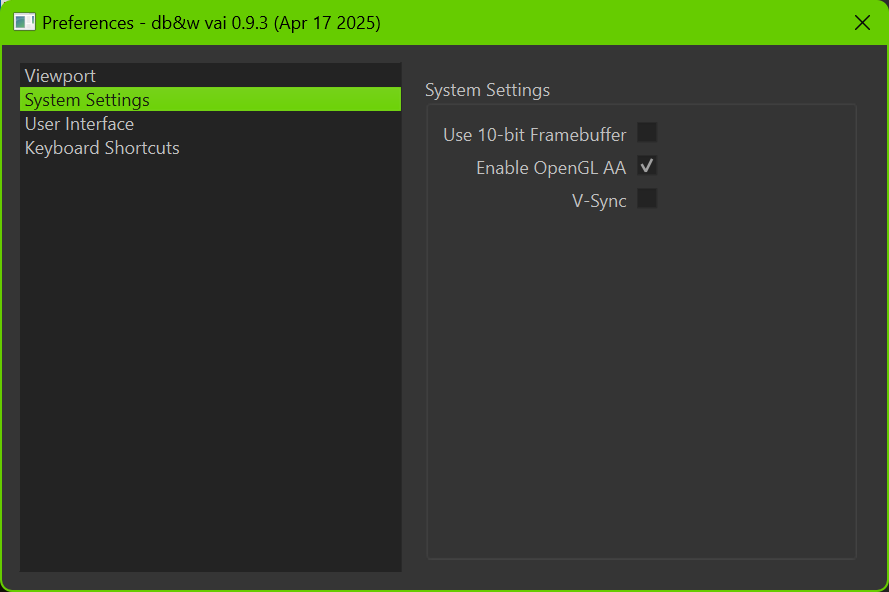889x592 pixels.
Task: Tick the Use 10-bit Framebuffer checkbox
Action: point(647,133)
